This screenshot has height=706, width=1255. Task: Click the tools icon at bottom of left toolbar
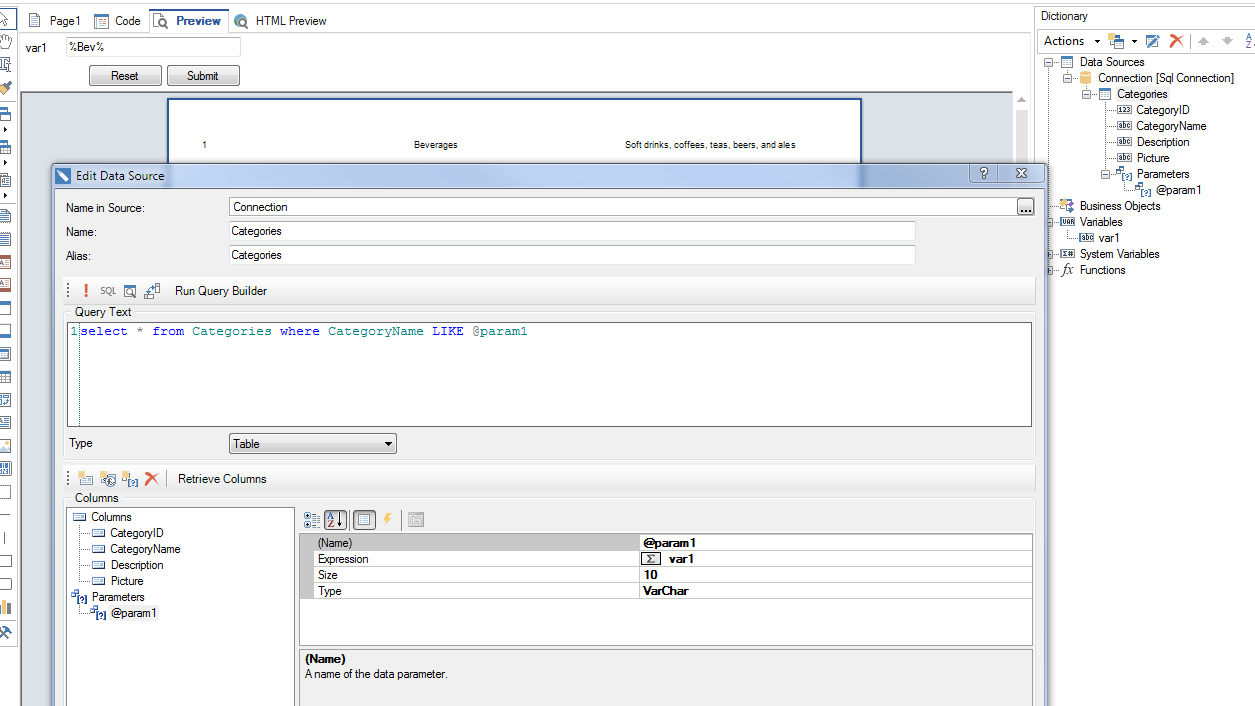point(6,632)
